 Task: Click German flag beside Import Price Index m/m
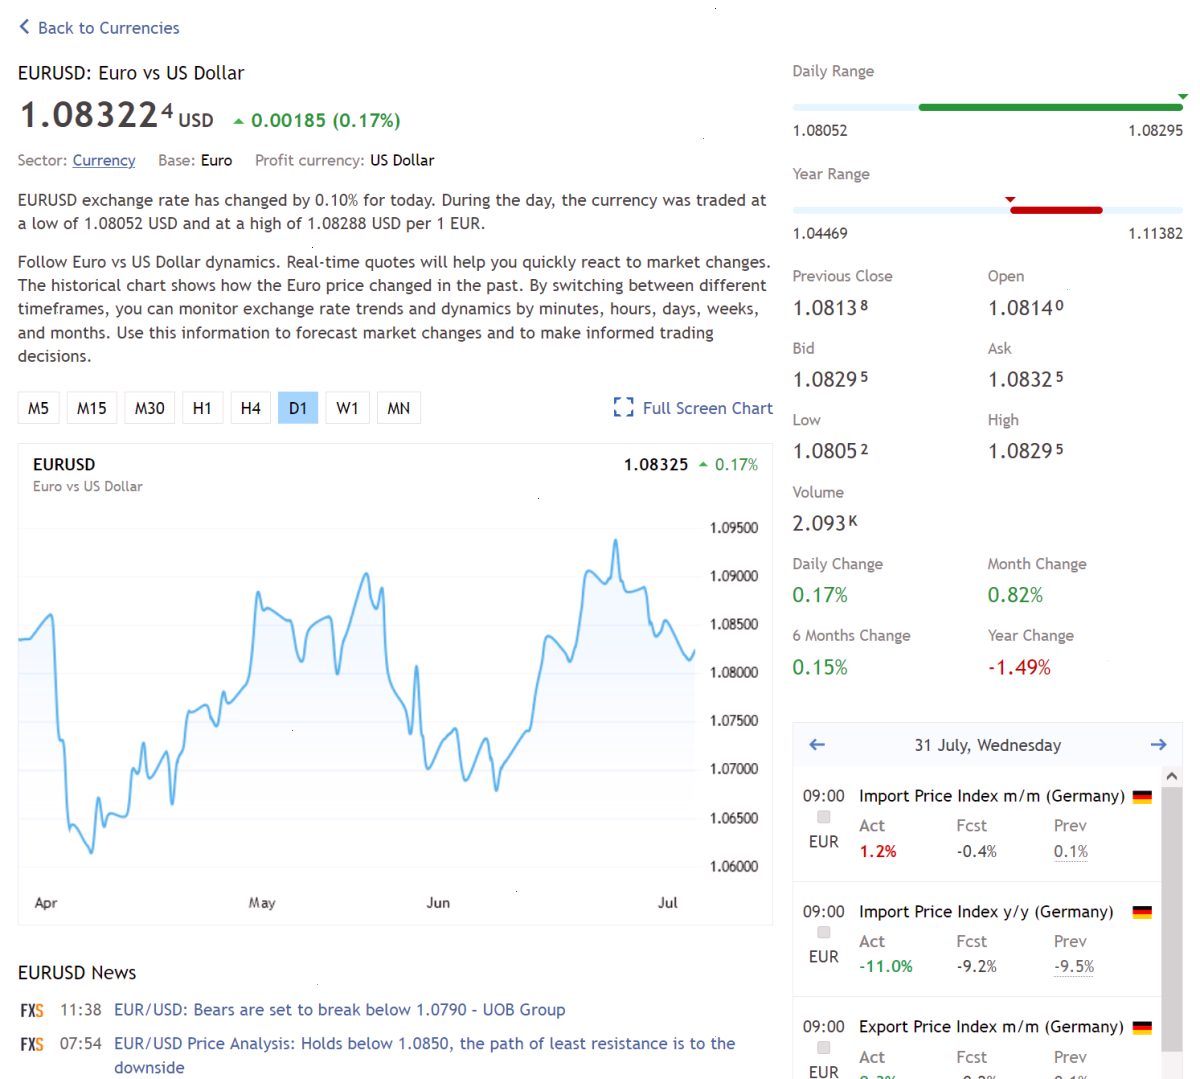(1142, 797)
